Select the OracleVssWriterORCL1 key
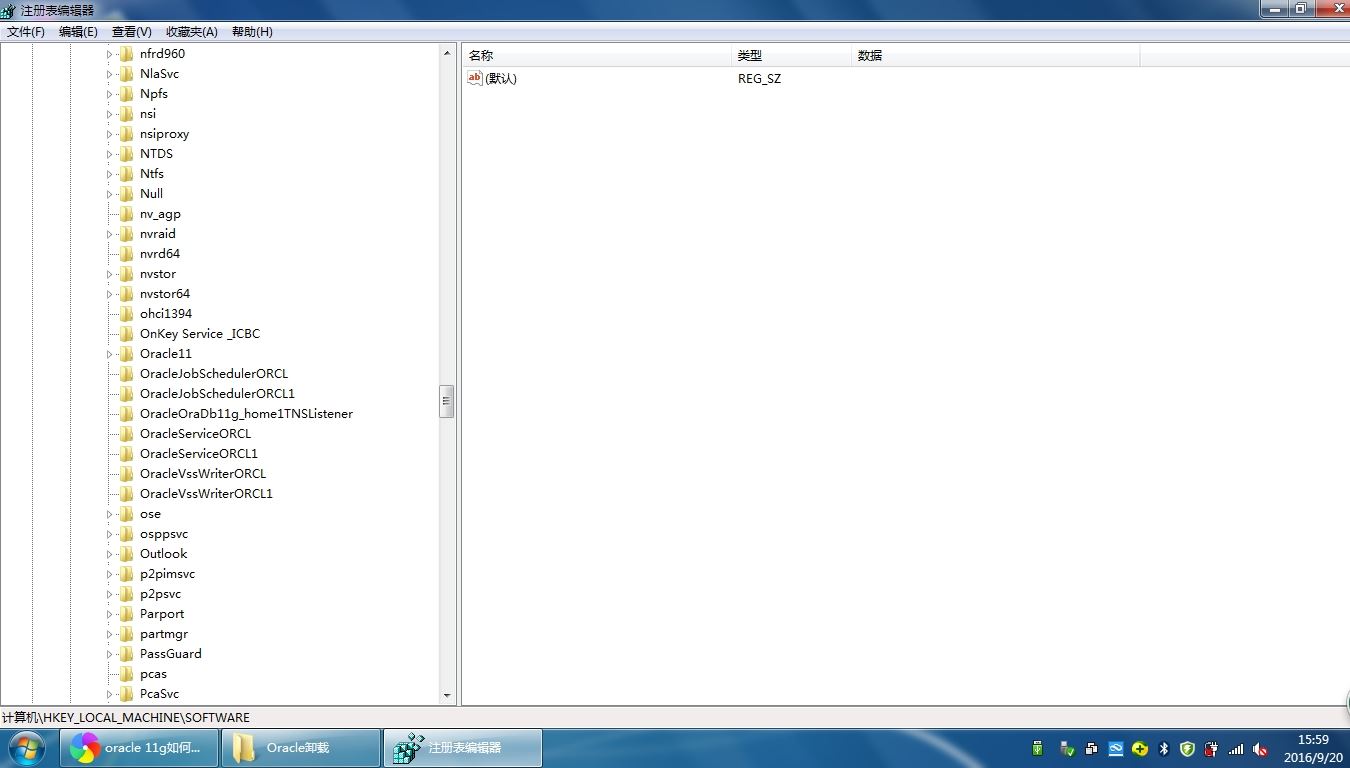 206,494
